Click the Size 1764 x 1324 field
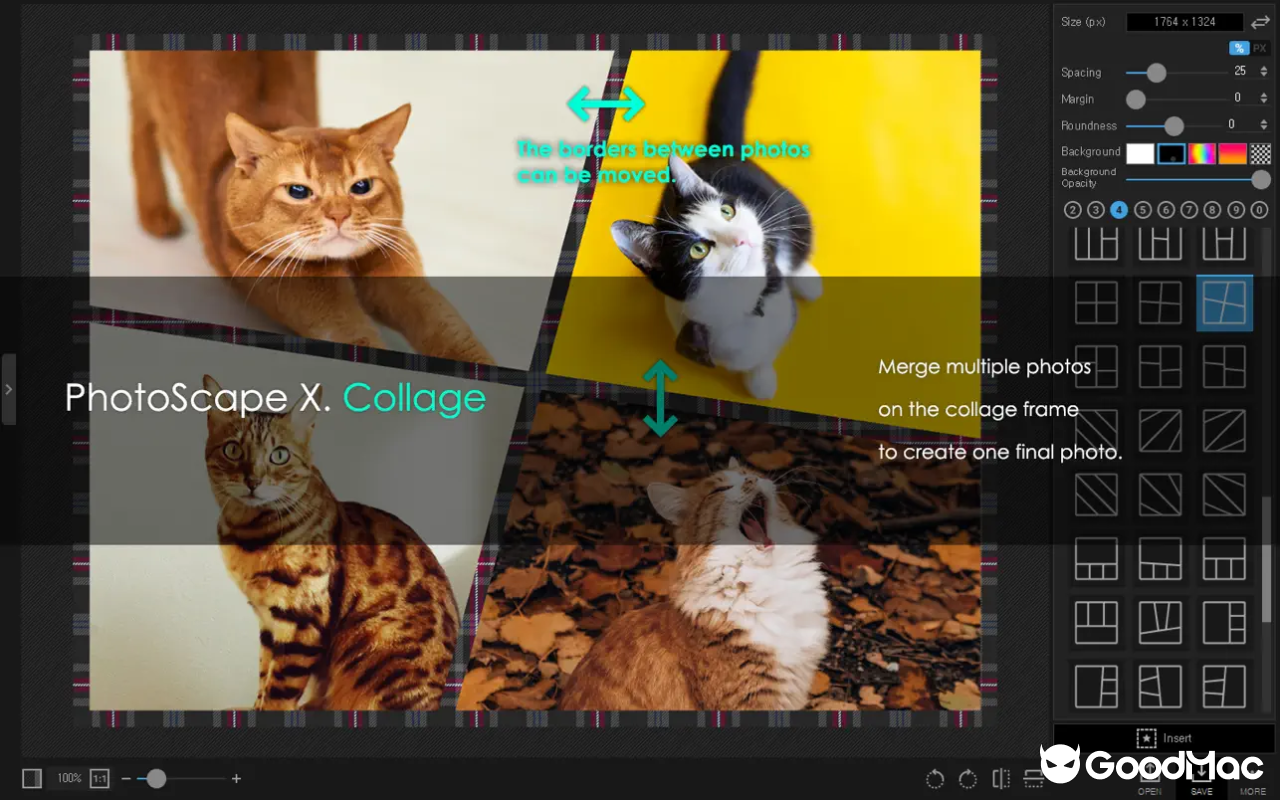The height and width of the screenshot is (800, 1280). point(1185,22)
